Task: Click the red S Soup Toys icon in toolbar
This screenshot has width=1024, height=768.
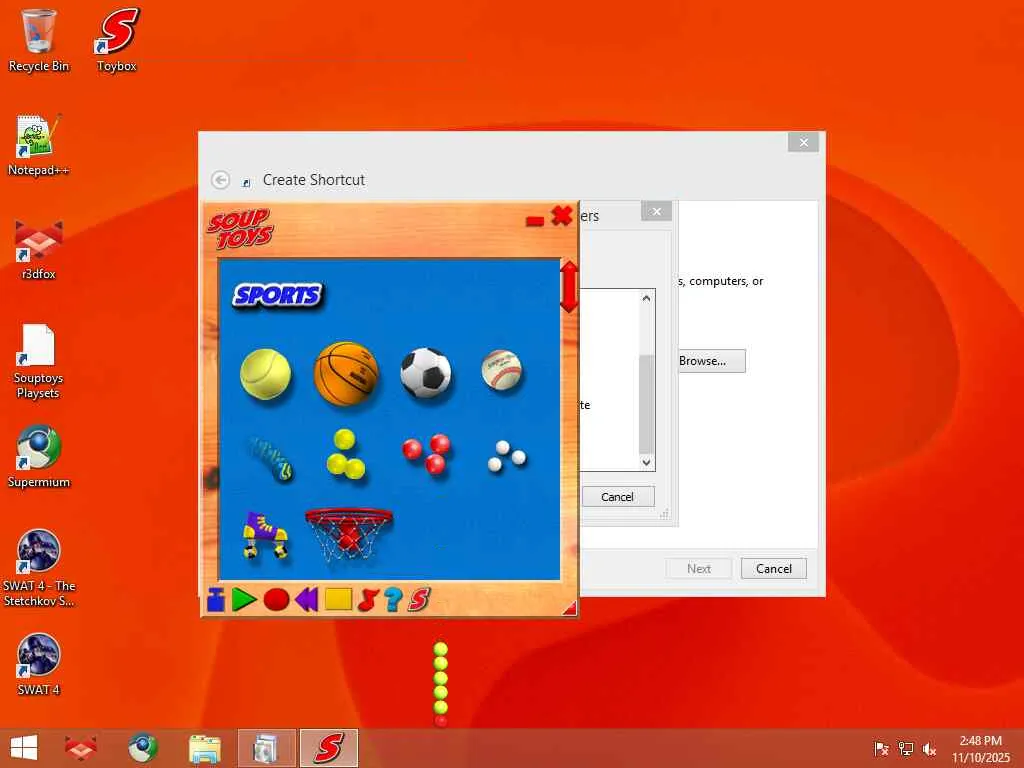Action: 419,600
